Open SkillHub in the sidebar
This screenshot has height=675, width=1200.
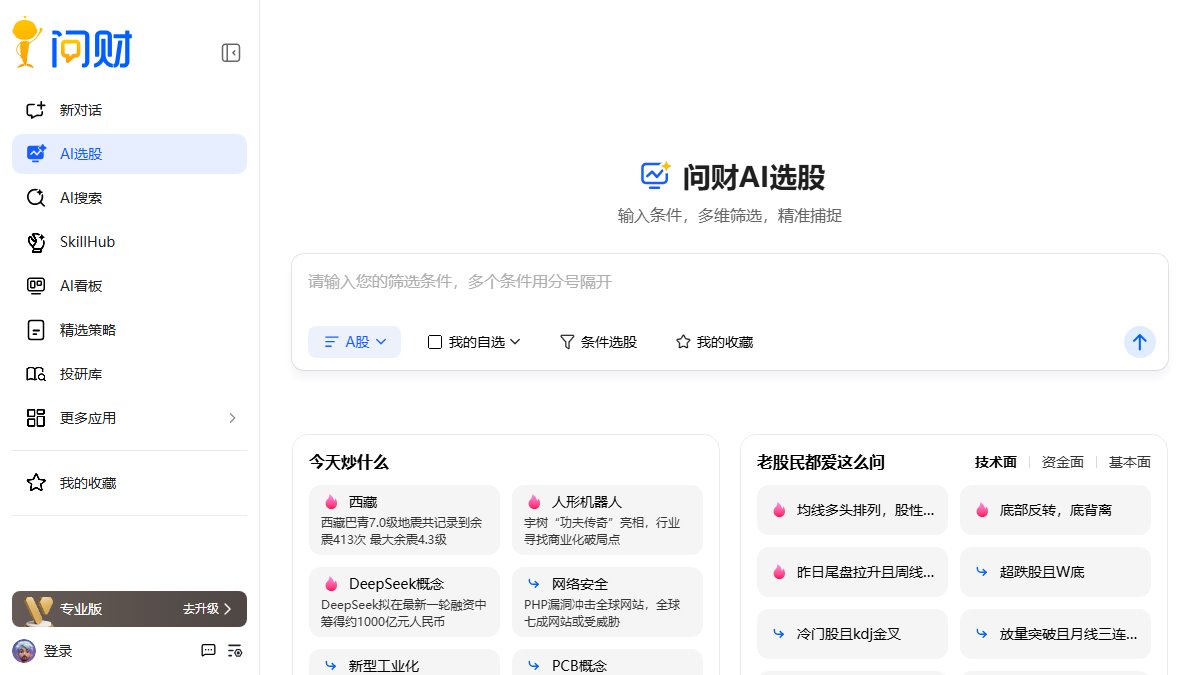click(129, 242)
